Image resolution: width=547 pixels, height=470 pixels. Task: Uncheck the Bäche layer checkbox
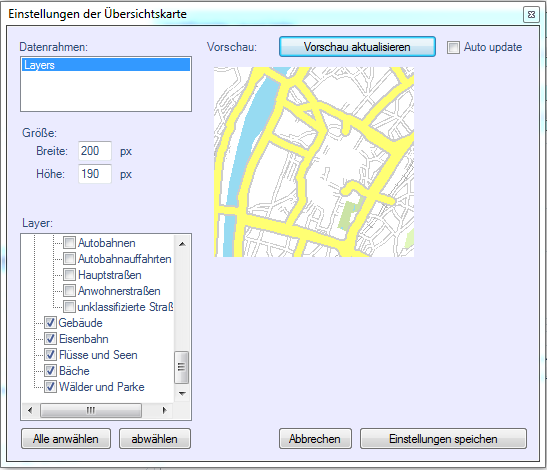(50, 371)
